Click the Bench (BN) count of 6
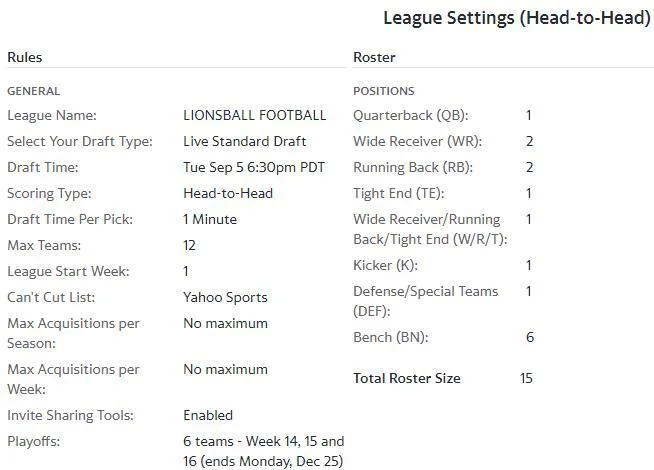 (530, 337)
